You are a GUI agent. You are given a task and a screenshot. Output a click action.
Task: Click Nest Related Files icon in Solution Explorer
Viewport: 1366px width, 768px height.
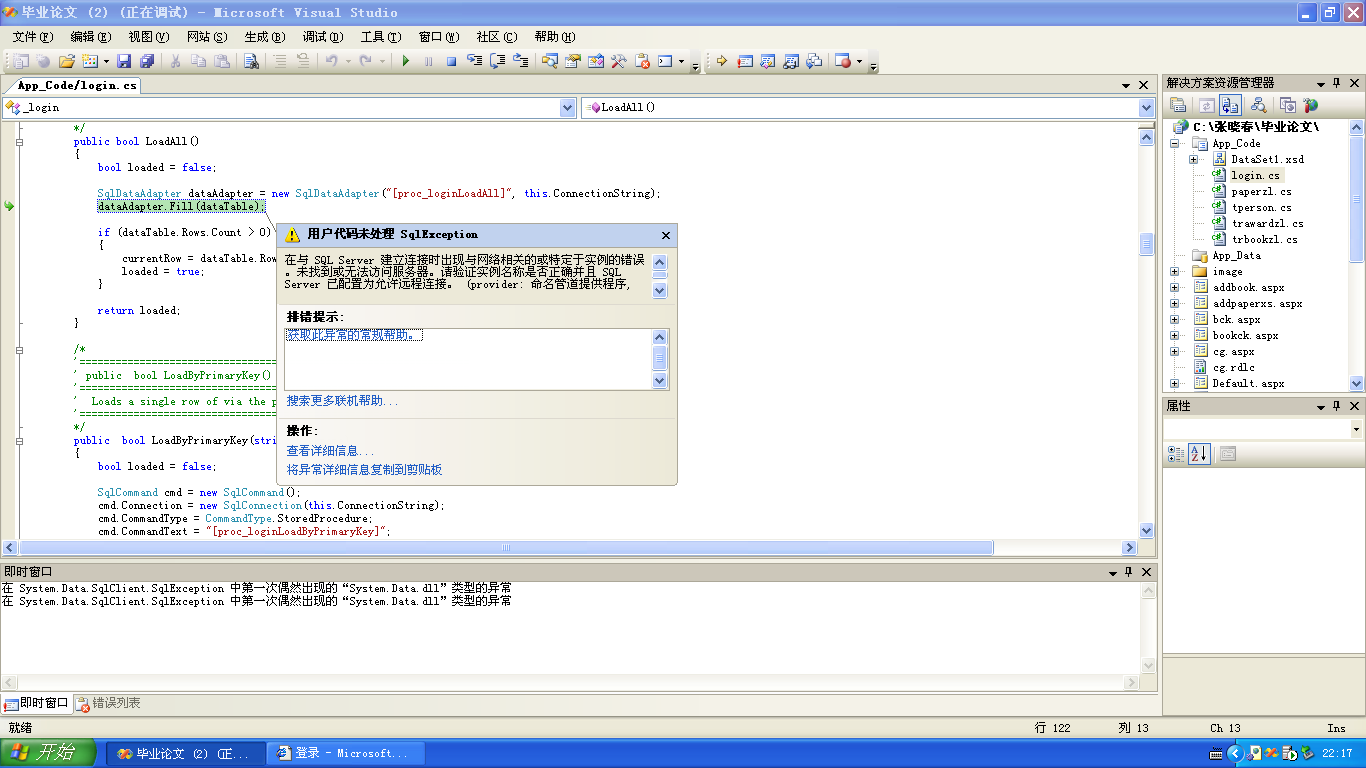(1230, 105)
